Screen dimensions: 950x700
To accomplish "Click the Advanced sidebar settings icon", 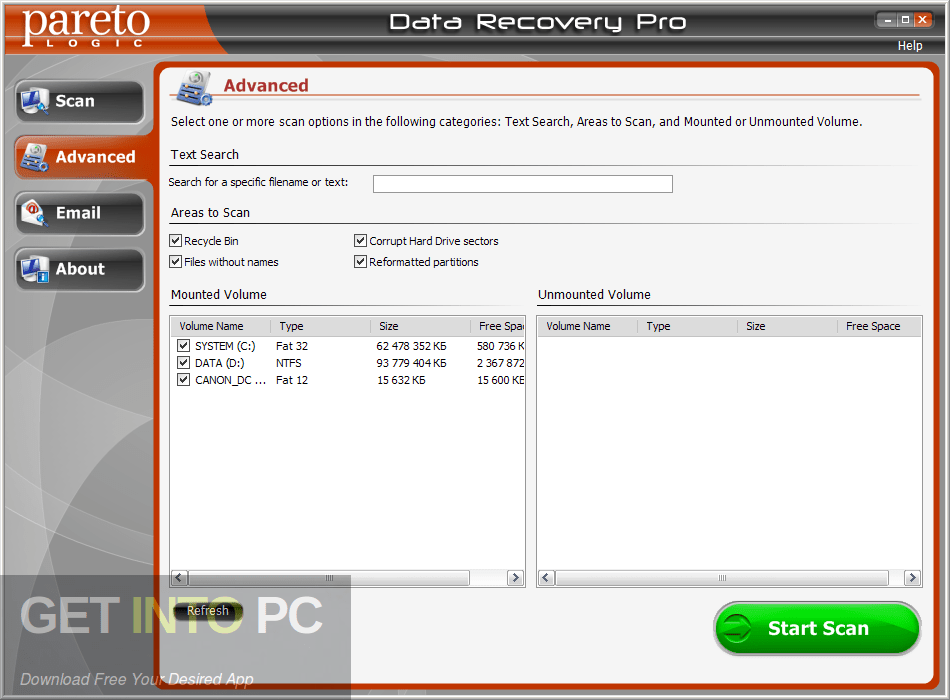I will click(34, 157).
